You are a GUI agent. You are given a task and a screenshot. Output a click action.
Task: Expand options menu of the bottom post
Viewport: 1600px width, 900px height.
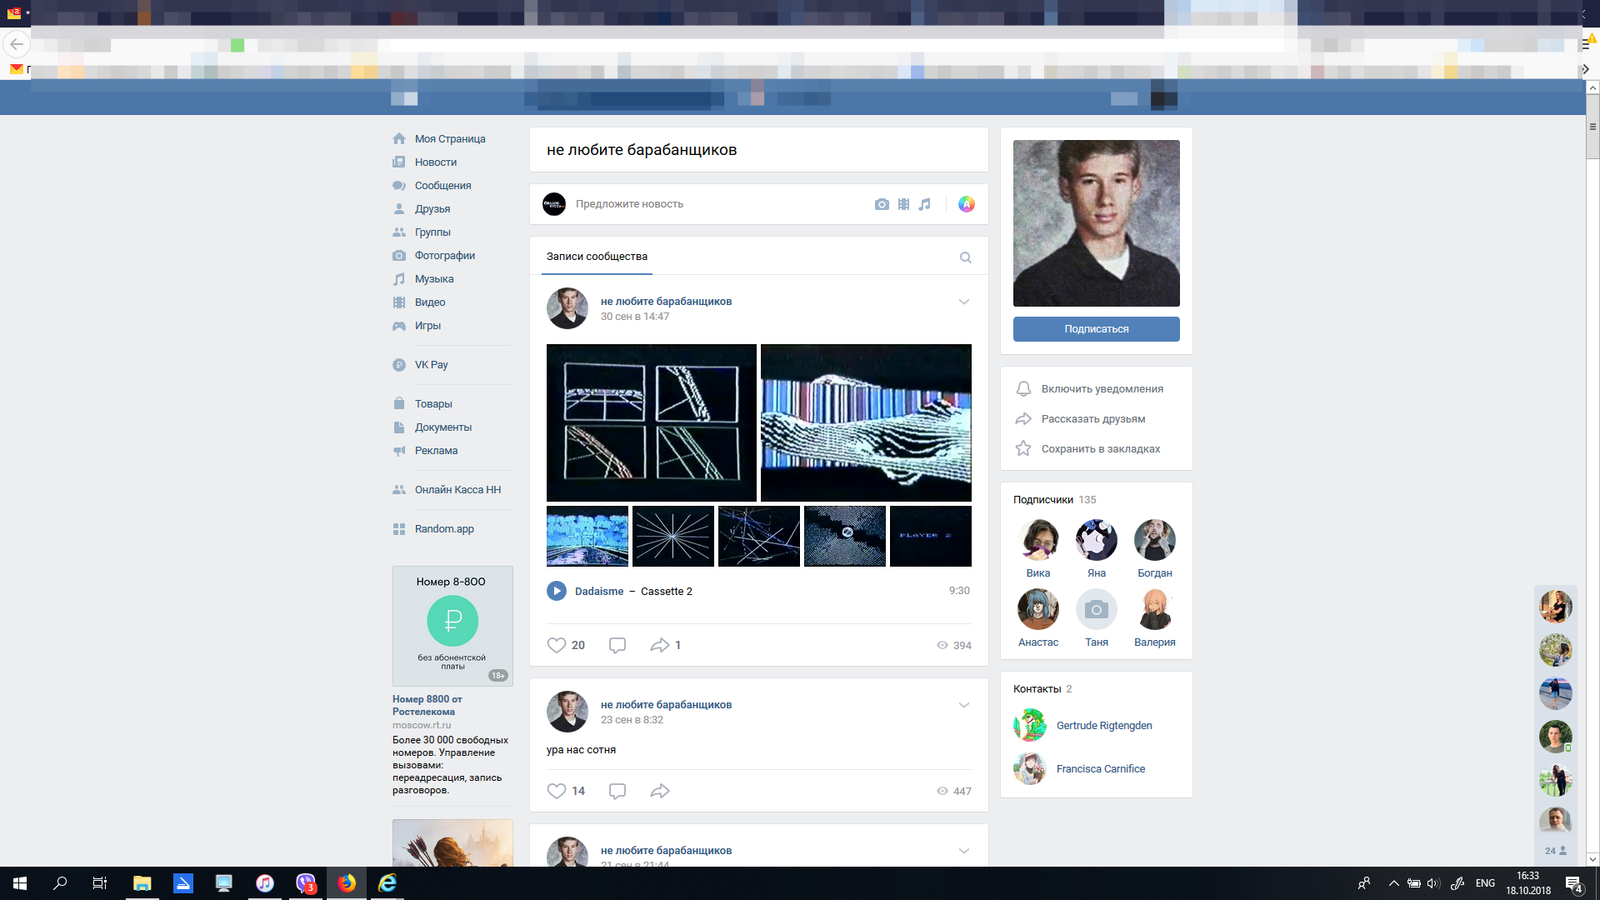[964, 851]
